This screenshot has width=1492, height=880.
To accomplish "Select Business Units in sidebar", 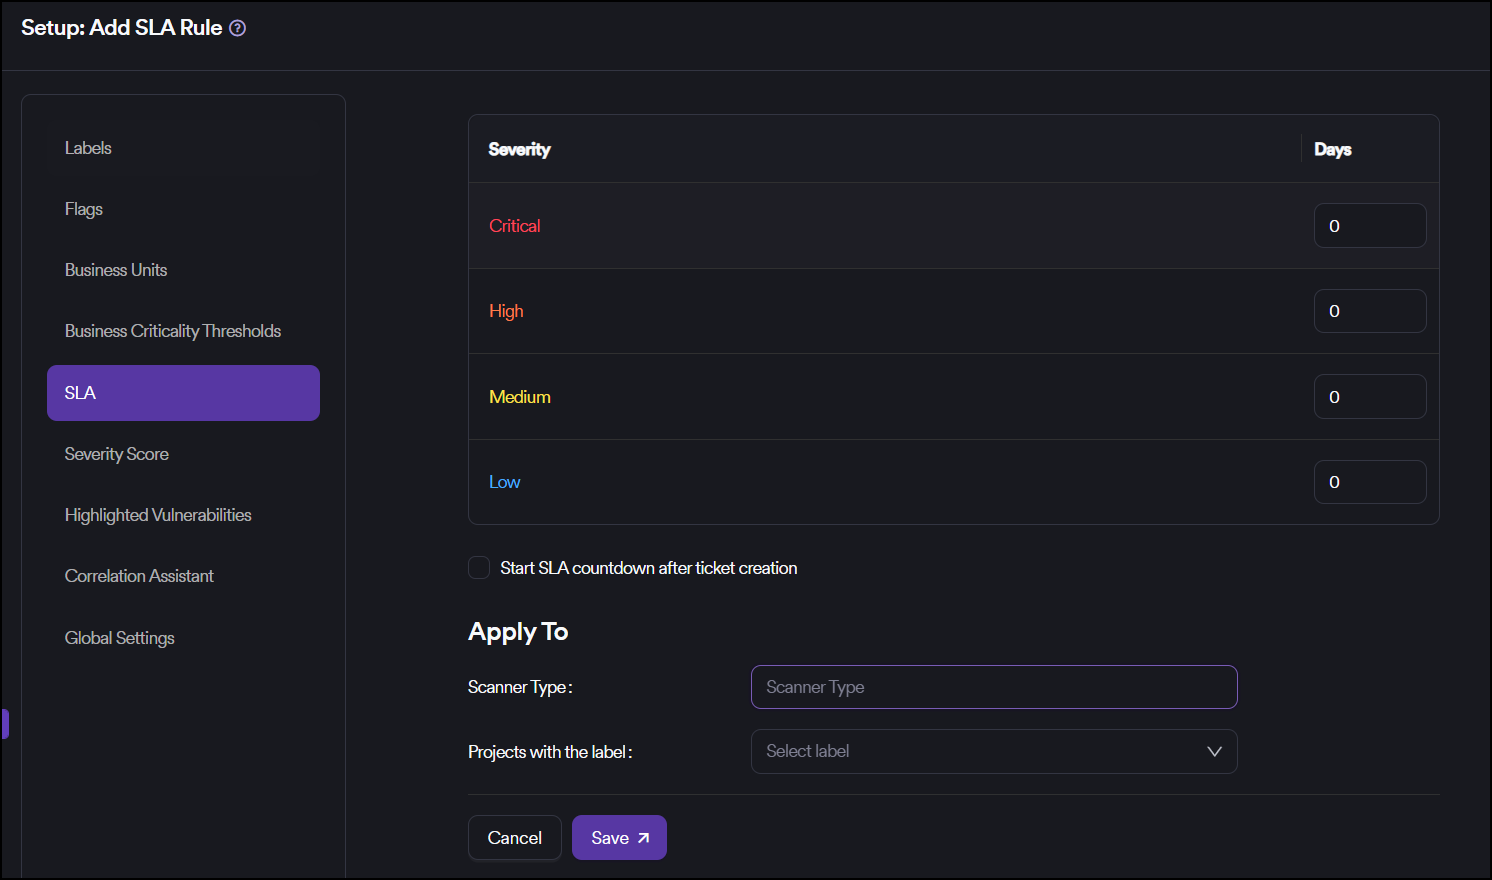I will (116, 270).
